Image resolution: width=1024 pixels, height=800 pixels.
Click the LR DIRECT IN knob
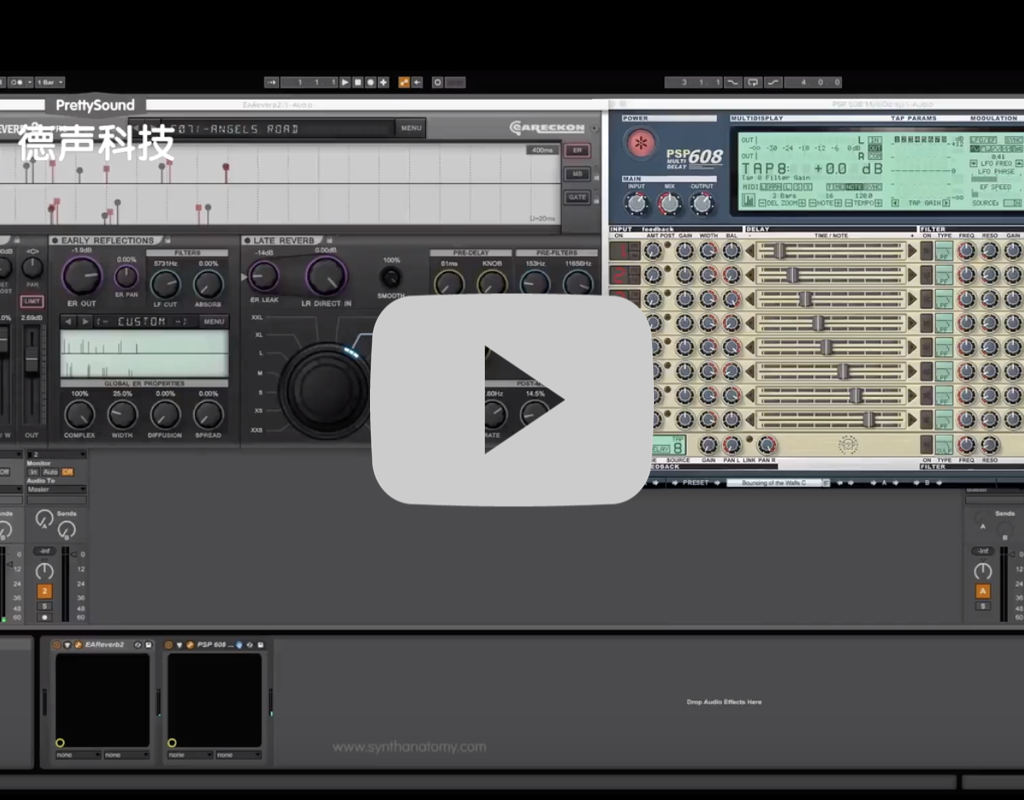(x=327, y=276)
